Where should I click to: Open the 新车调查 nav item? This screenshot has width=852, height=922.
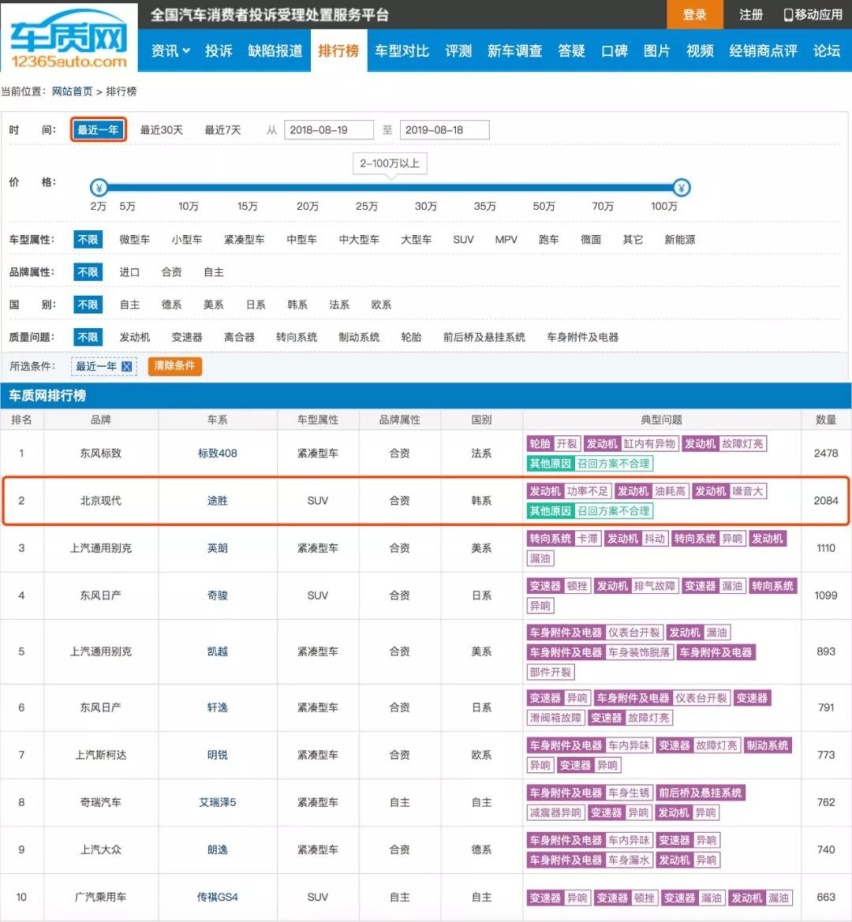tap(514, 51)
